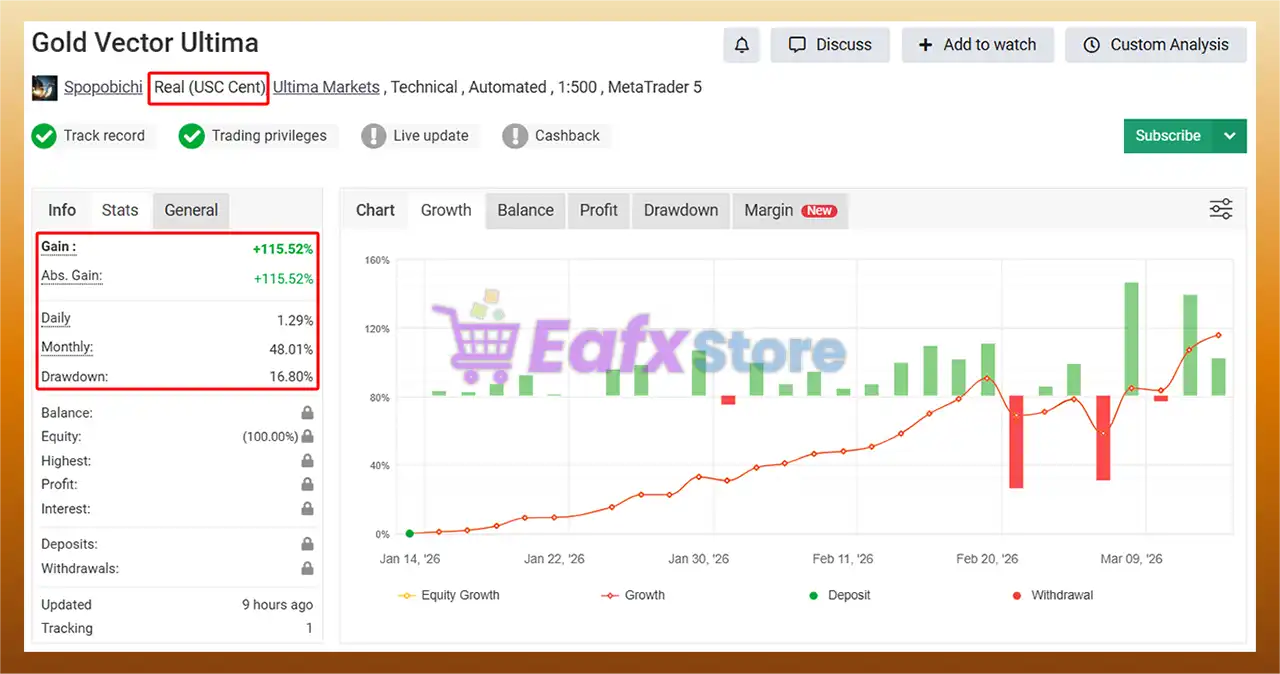Expand the Subscribe dropdown arrow

pos(1230,136)
